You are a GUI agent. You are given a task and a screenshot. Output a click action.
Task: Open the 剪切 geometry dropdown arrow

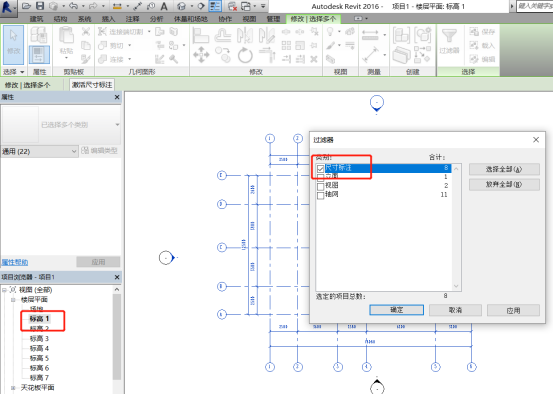coord(130,45)
